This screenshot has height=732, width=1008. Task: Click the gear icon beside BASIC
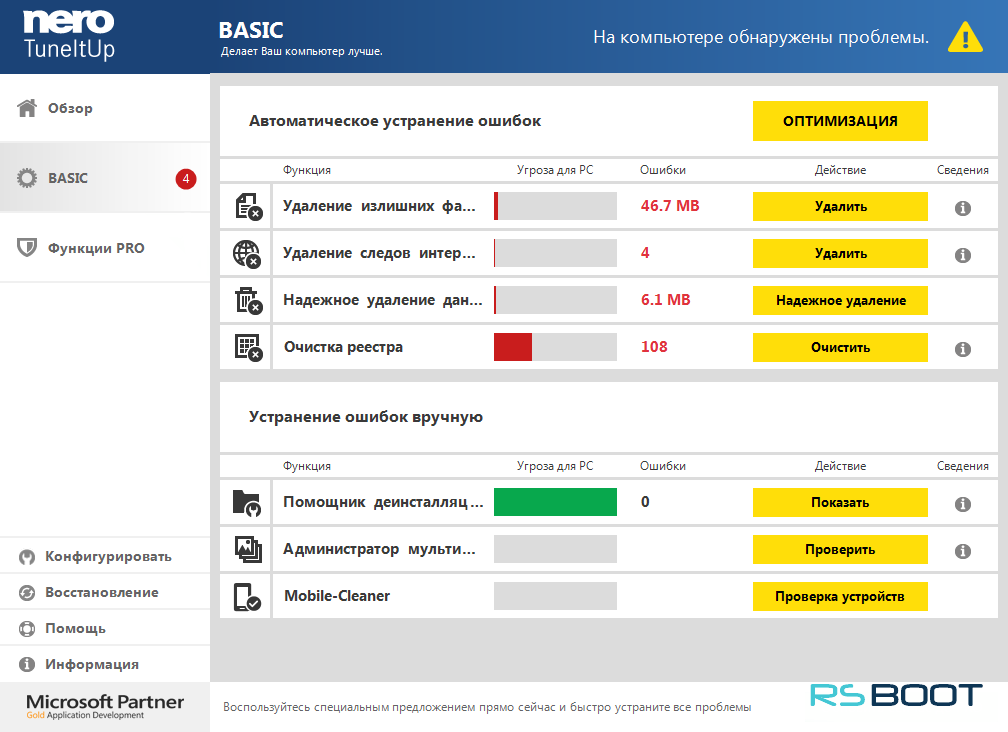tap(27, 178)
